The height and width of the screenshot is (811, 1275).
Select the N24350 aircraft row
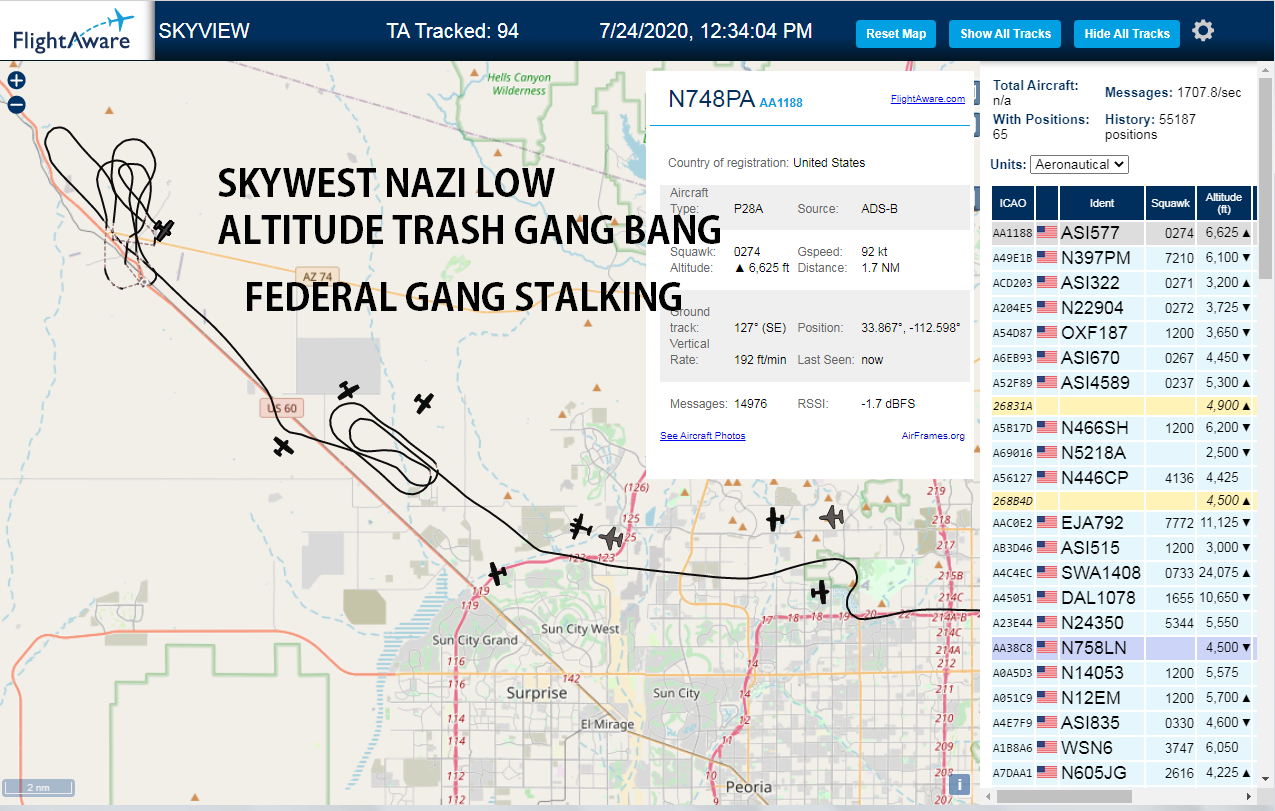1122,623
